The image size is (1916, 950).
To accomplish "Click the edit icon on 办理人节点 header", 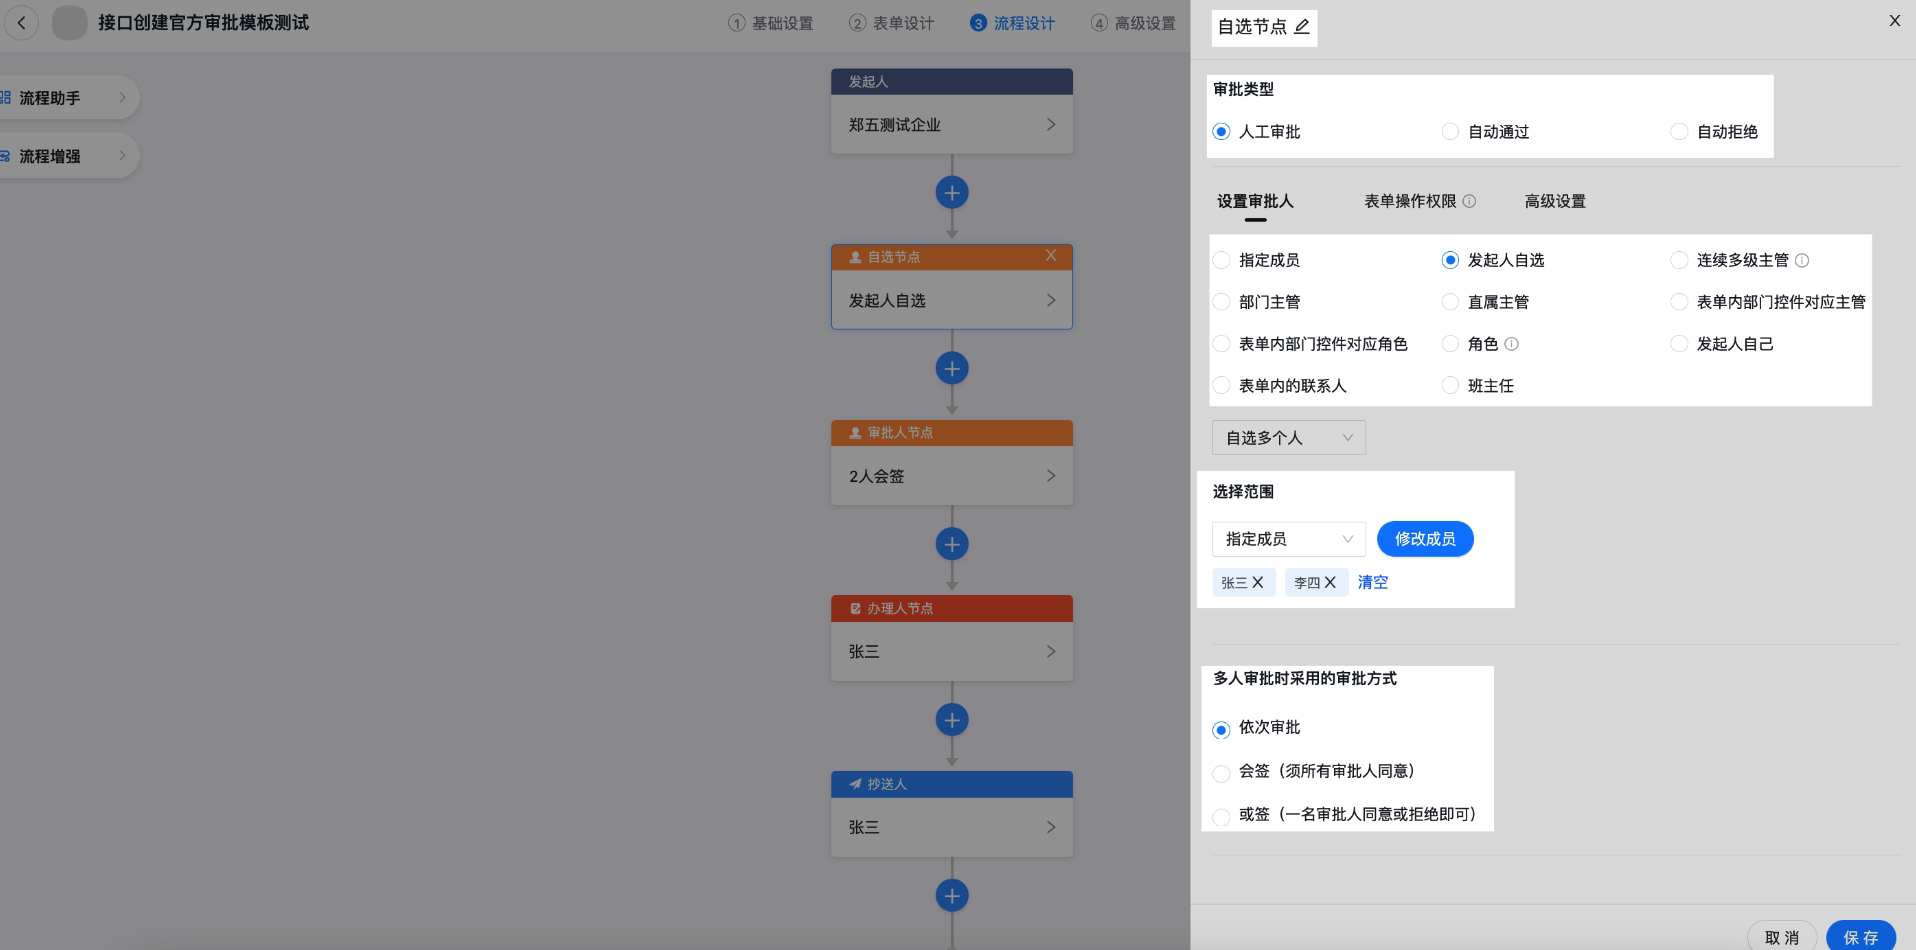I will point(855,608).
